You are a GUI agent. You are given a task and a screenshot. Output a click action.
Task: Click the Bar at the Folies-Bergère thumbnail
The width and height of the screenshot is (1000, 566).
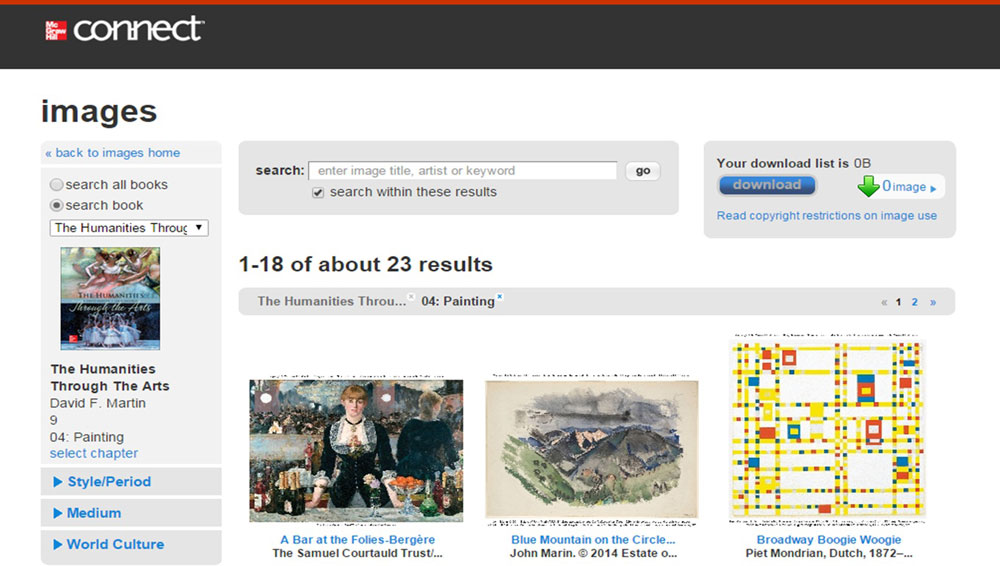click(x=357, y=451)
